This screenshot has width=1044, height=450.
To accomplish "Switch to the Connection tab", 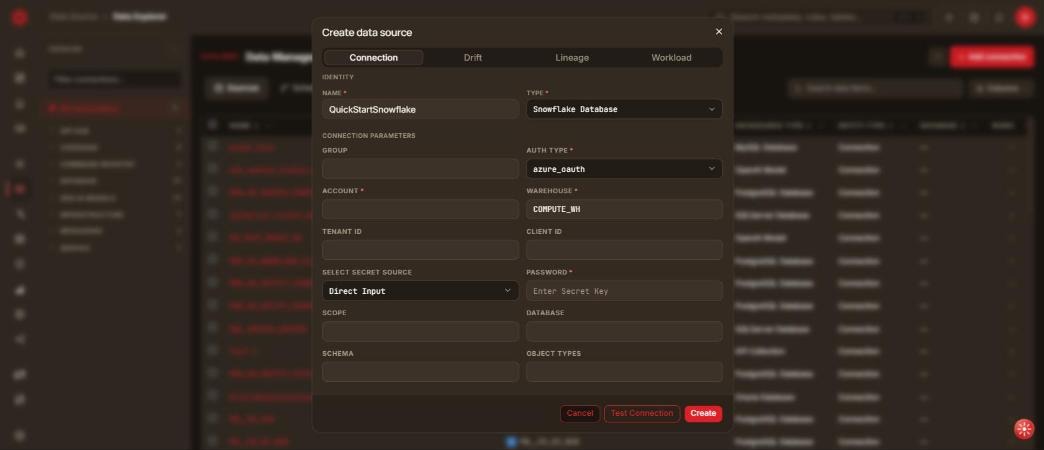I will point(374,58).
